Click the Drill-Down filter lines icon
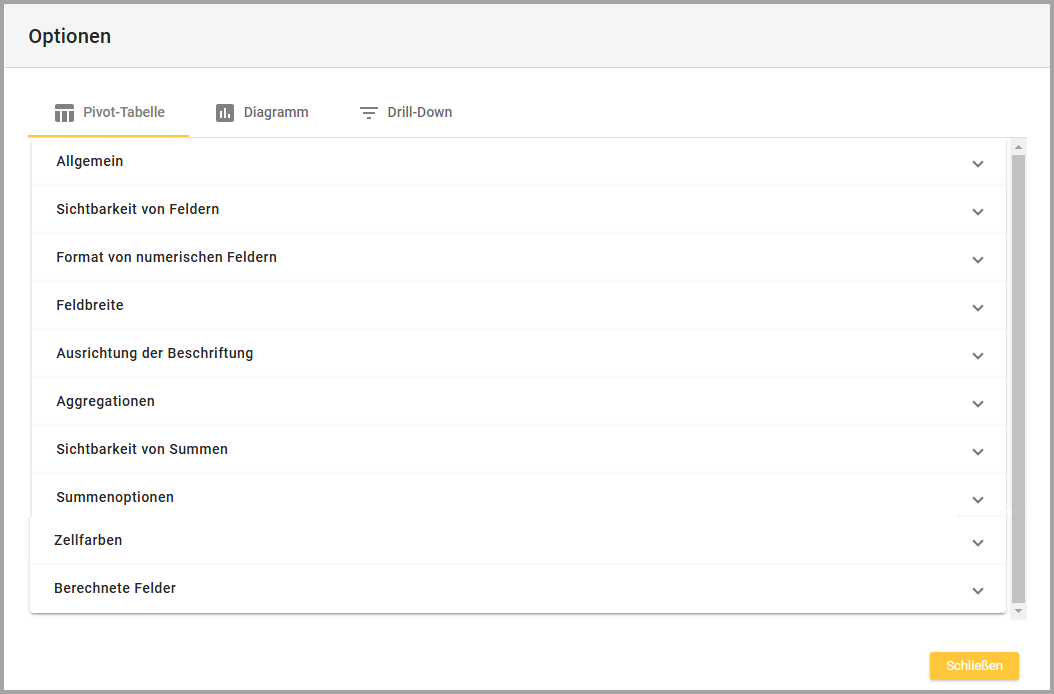This screenshot has width=1054, height=694. coord(369,113)
